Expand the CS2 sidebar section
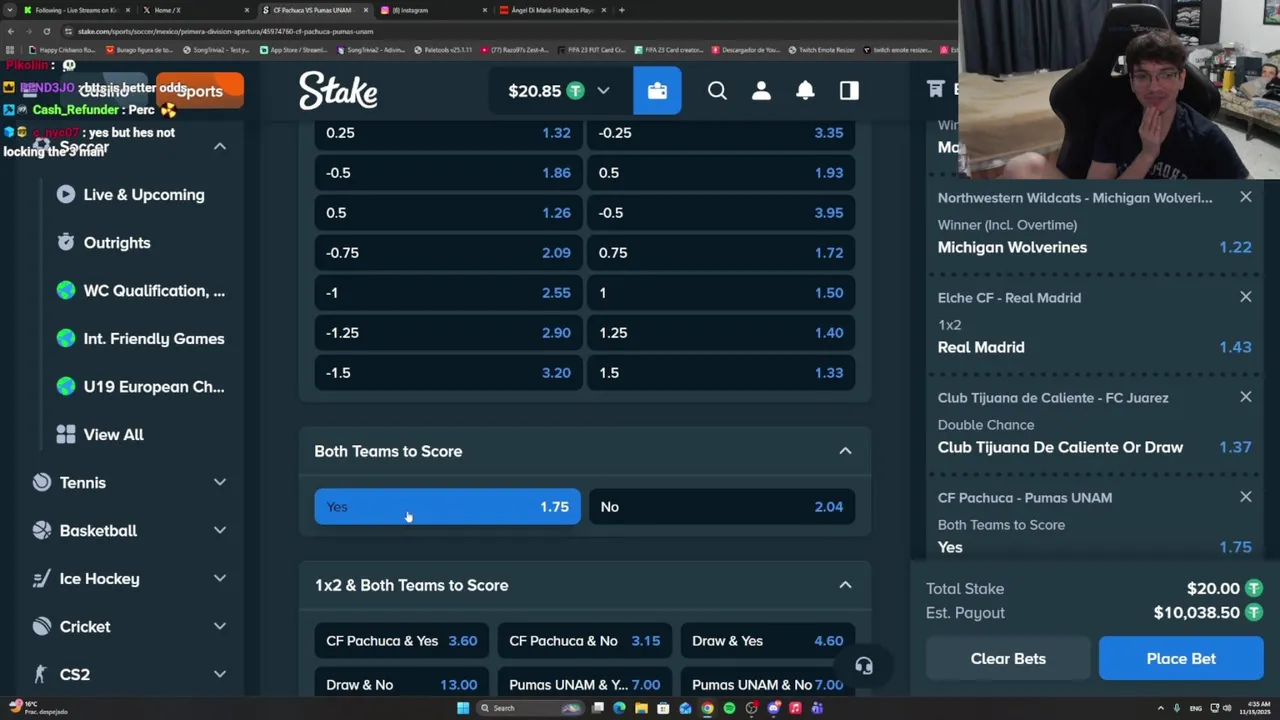 pos(220,675)
